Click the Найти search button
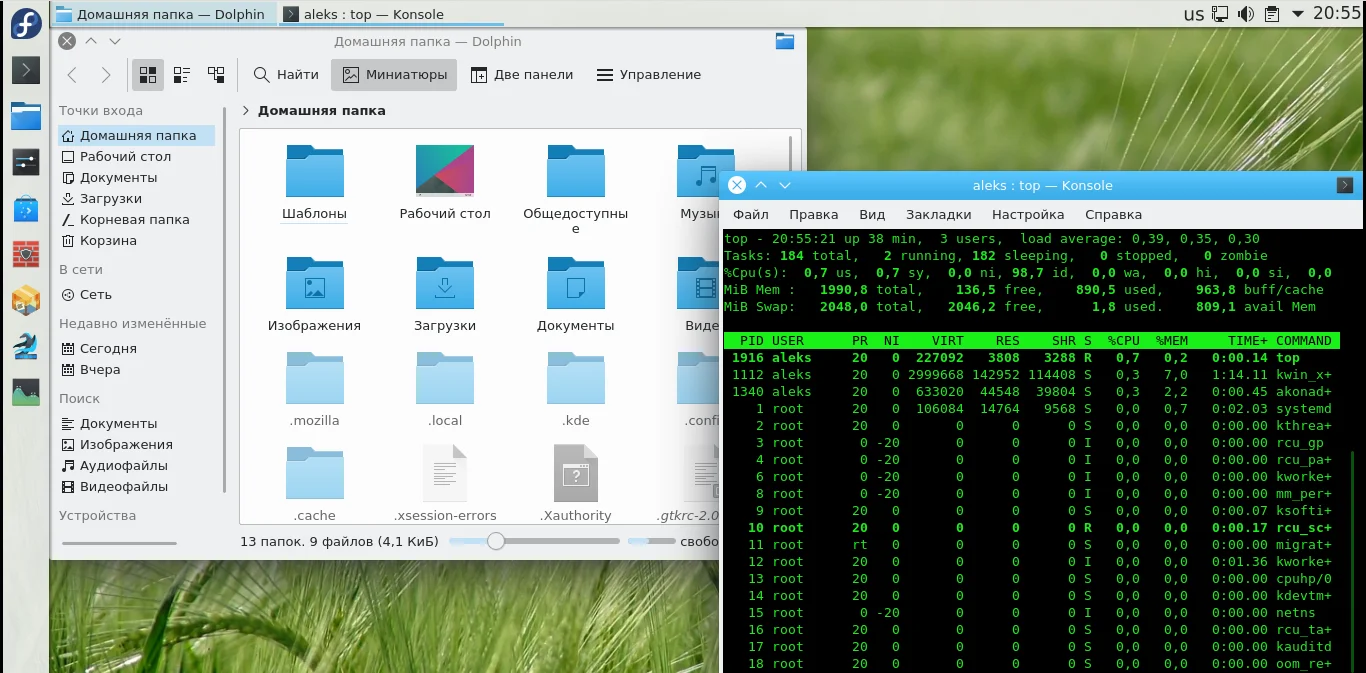The height and width of the screenshot is (673, 1366). [x=286, y=75]
